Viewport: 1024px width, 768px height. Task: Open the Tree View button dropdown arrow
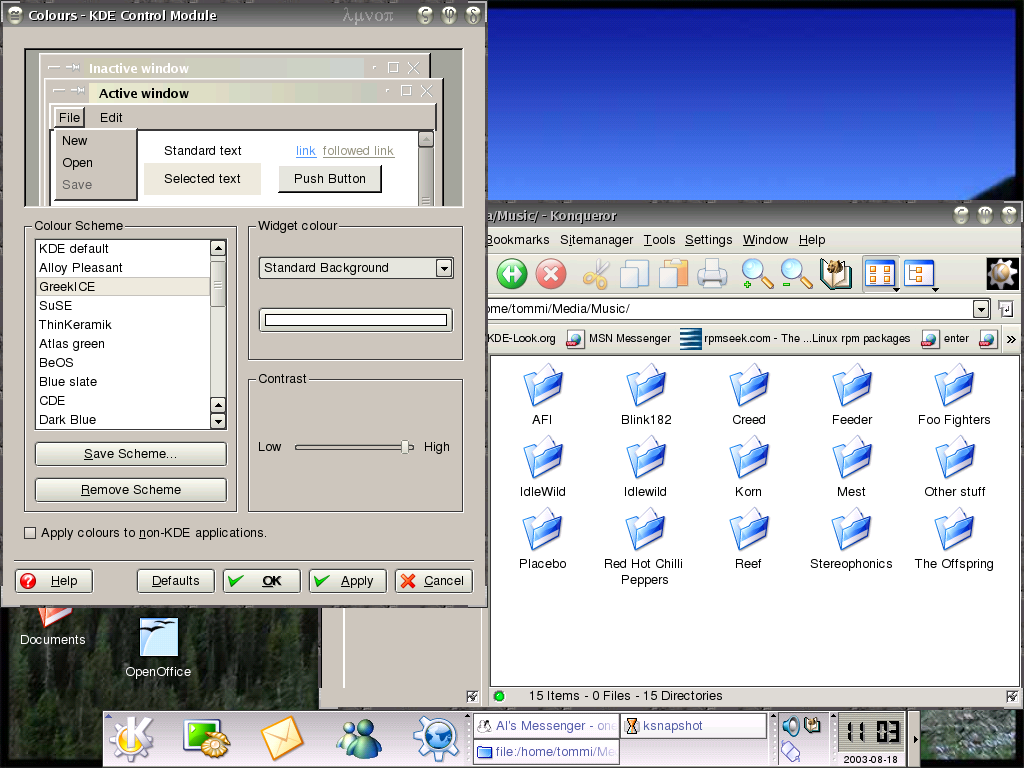click(x=935, y=289)
